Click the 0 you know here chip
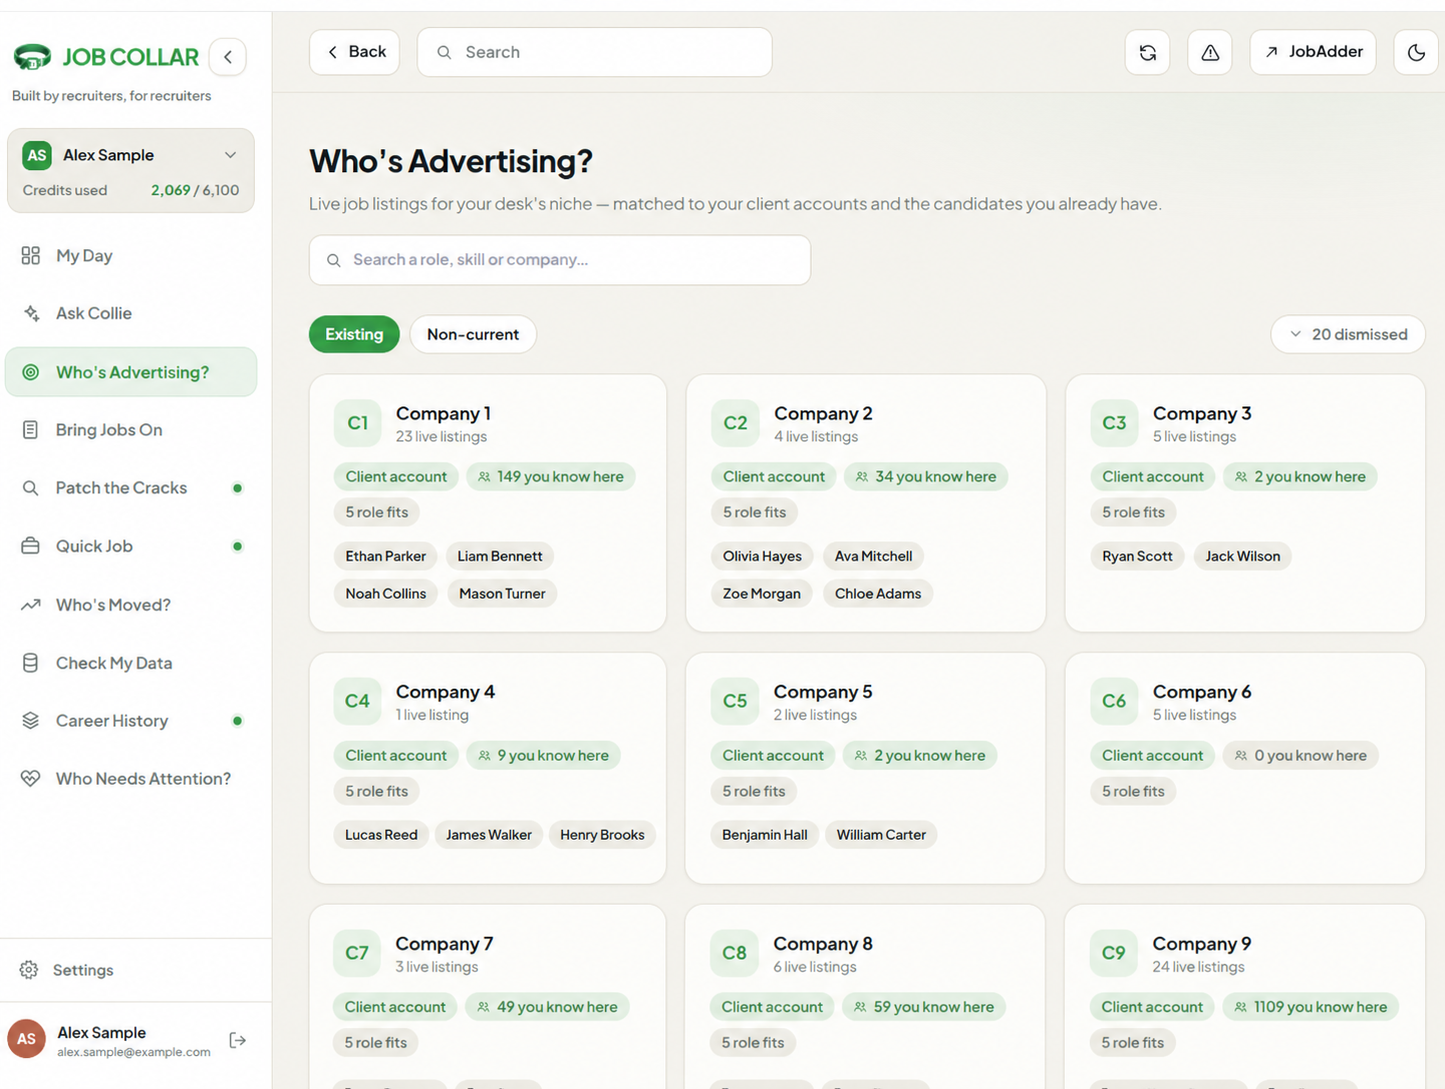The image size is (1445, 1089). click(x=1301, y=756)
